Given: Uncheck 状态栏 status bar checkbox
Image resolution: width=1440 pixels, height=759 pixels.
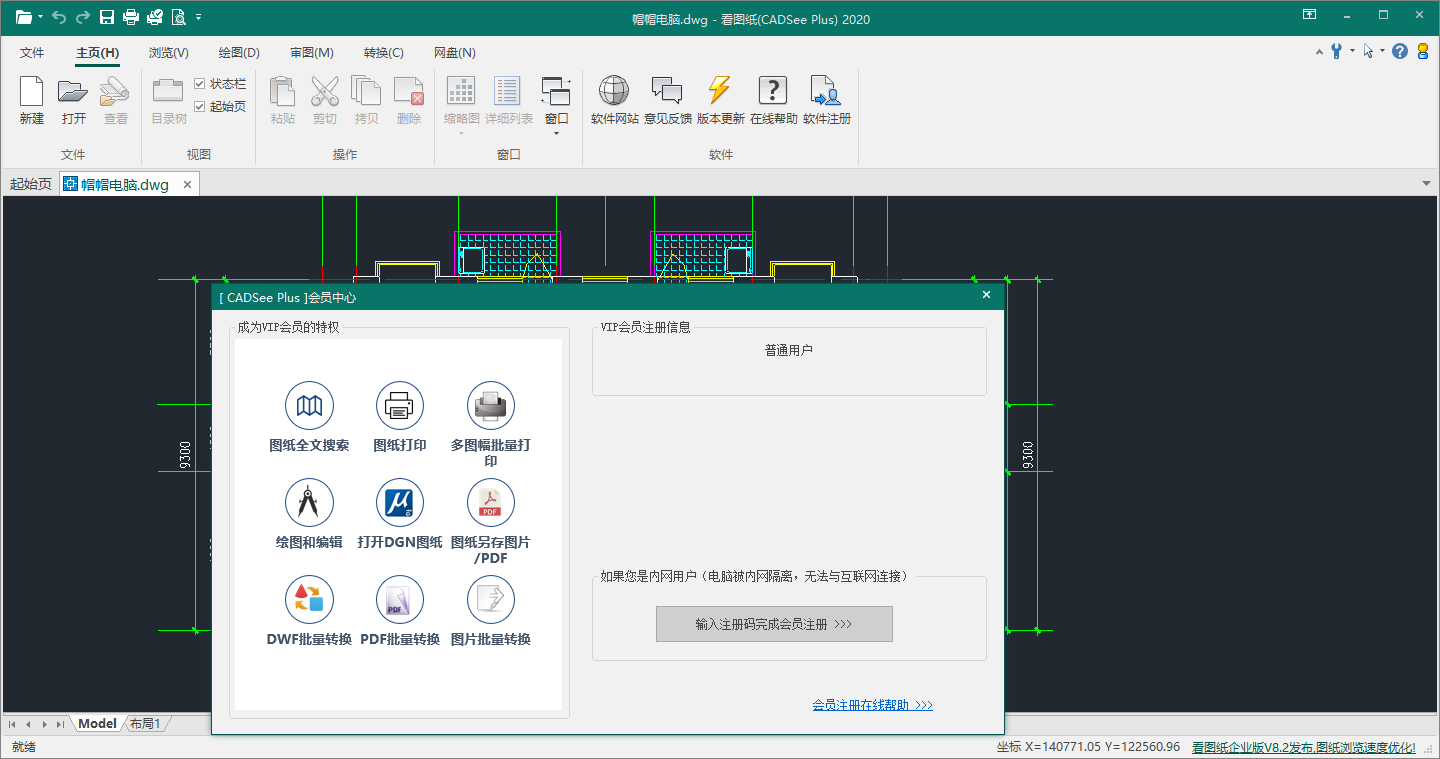Looking at the screenshot, I should point(200,84).
